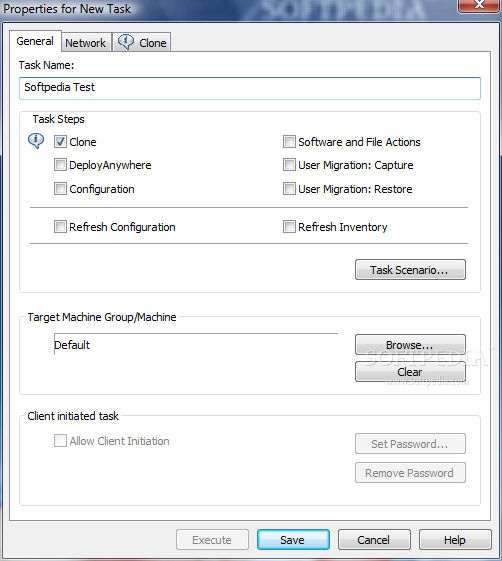
Task: Toggle Refresh Inventory checkbox
Action: [289, 226]
